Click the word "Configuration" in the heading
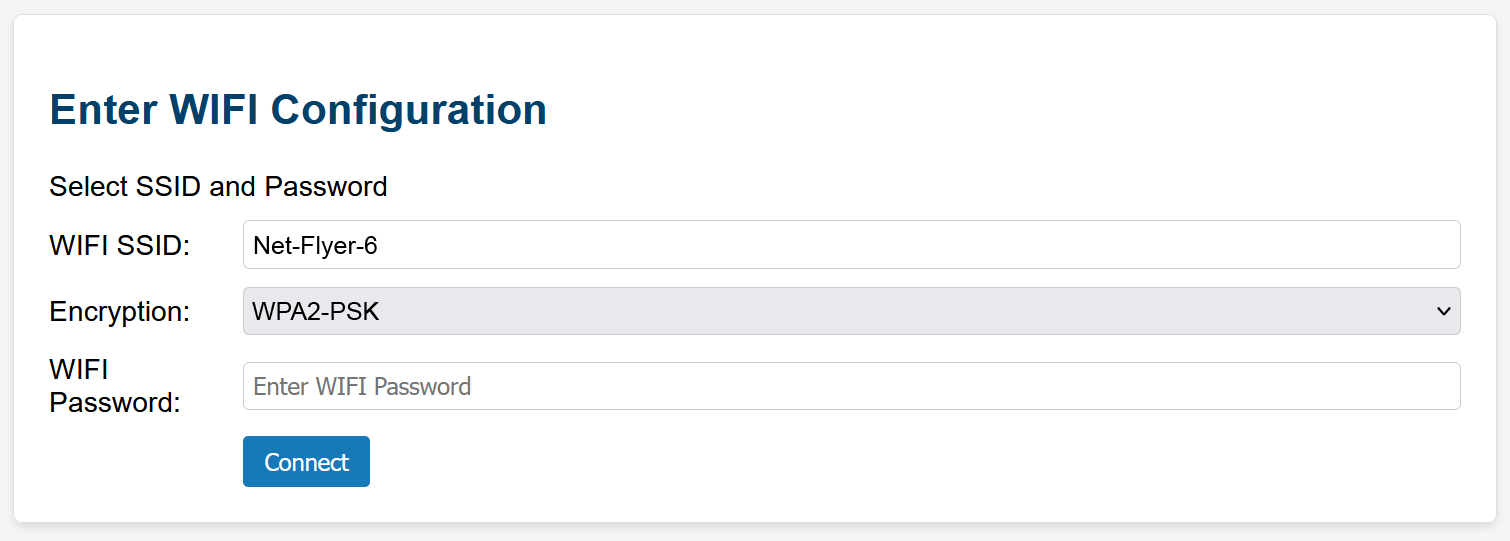The height and width of the screenshot is (541, 1510). (409, 109)
